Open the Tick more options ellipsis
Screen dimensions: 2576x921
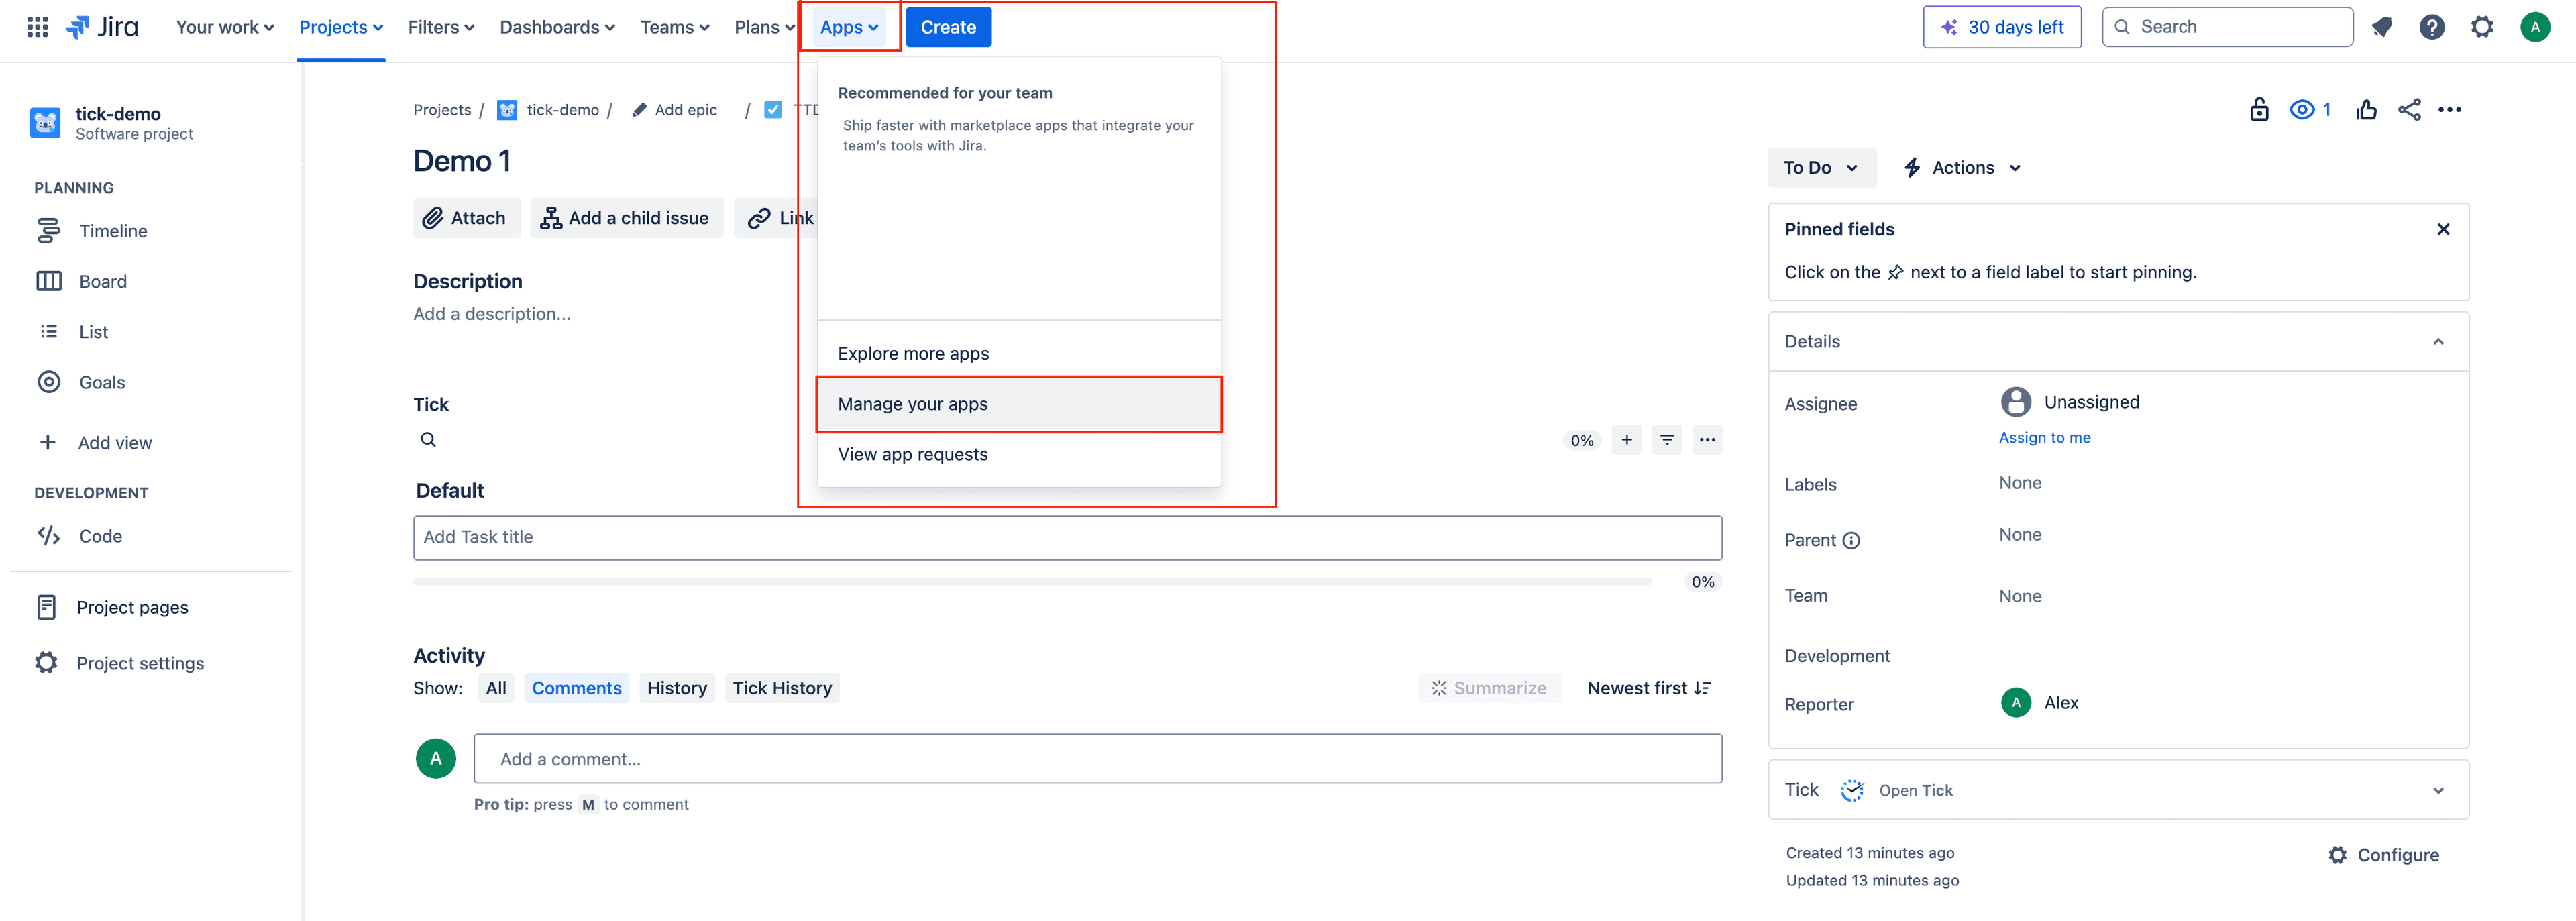point(1707,440)
